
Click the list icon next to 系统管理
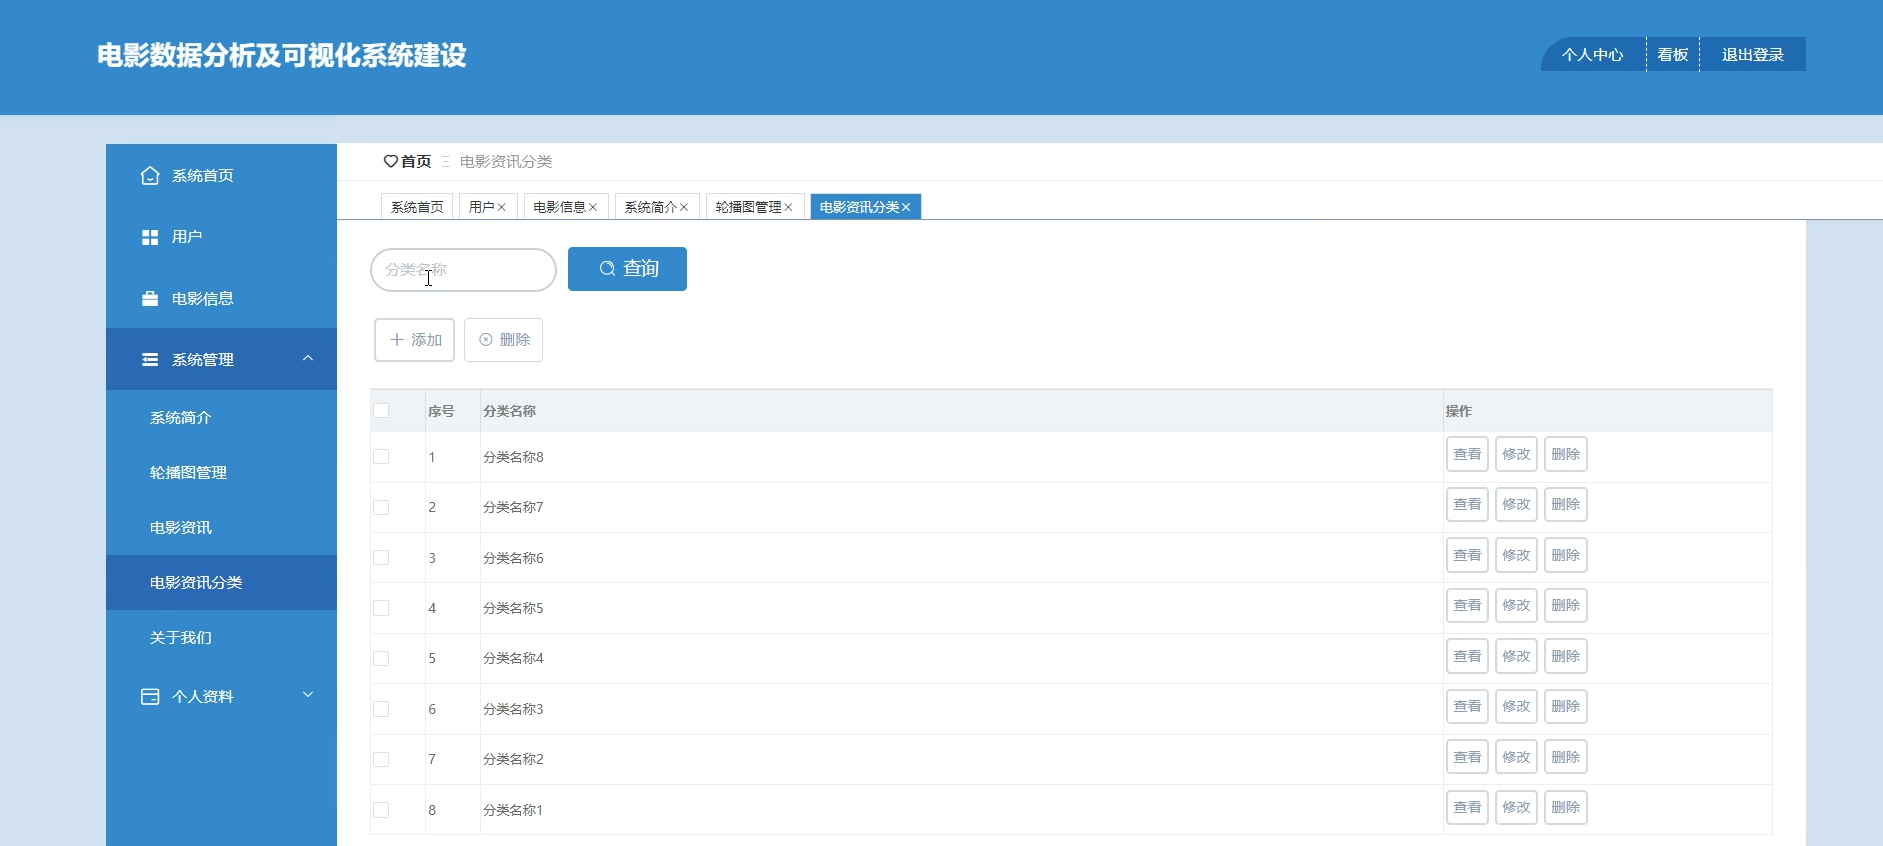coord(150,359)
